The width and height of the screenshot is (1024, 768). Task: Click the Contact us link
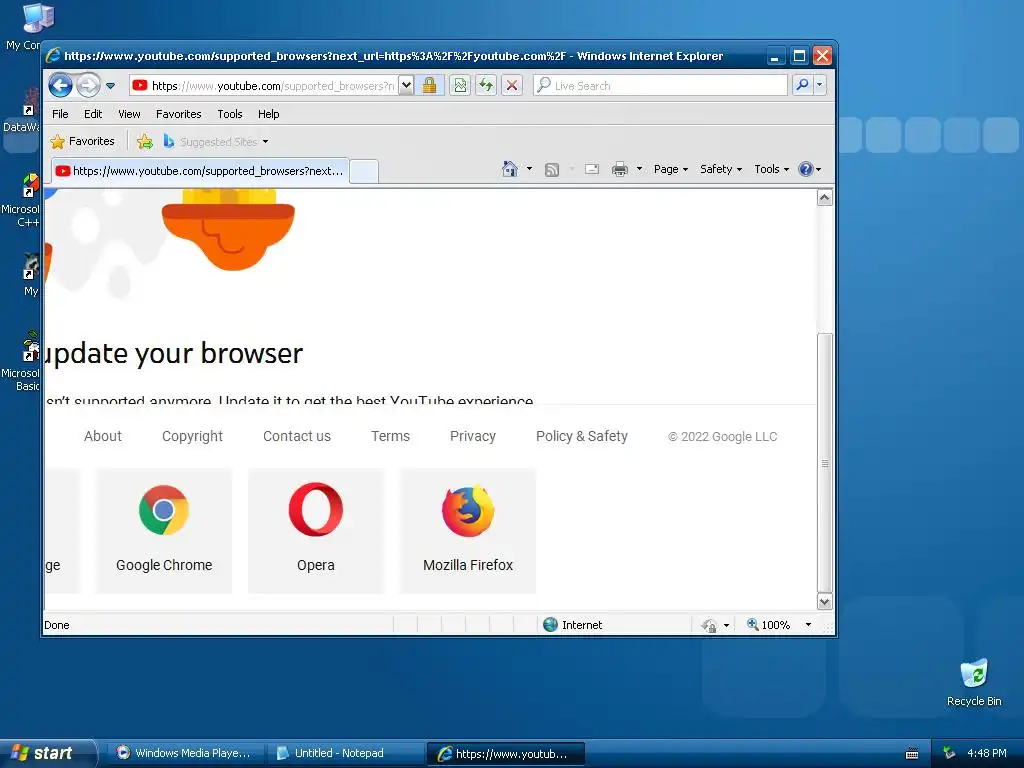click(x=296, y=436)
